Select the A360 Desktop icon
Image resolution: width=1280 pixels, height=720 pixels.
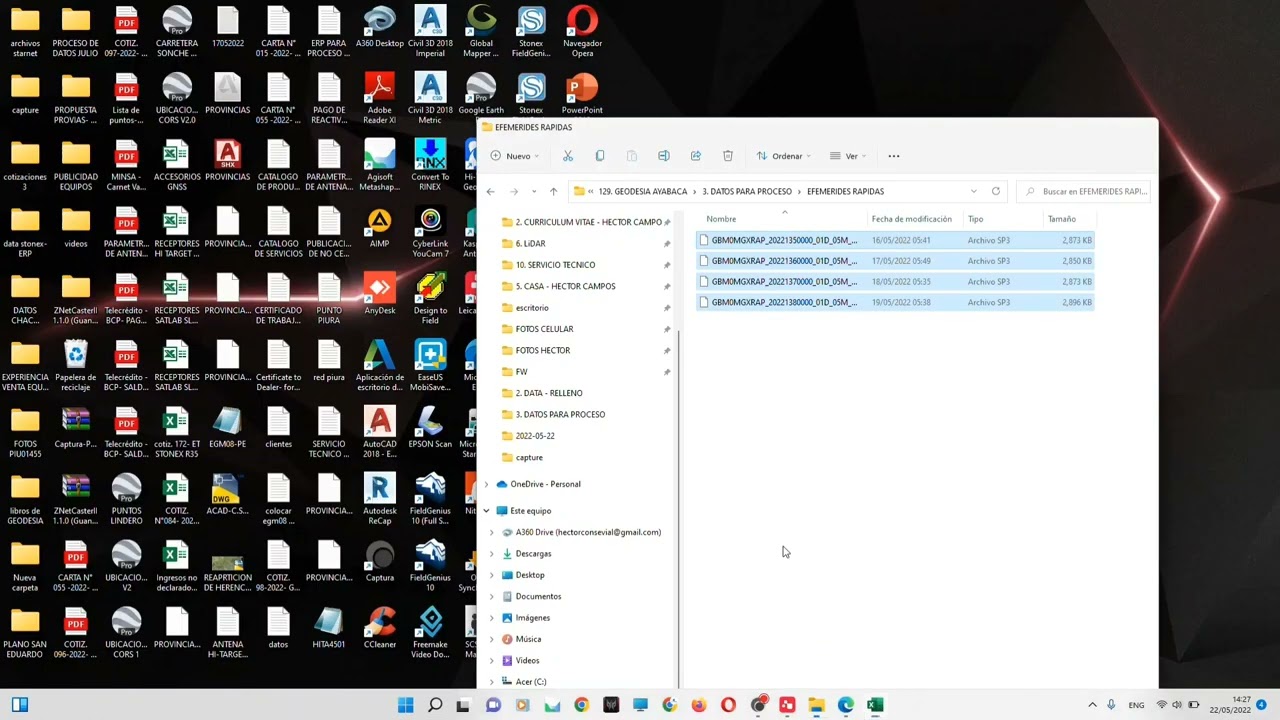click(379, 28)
